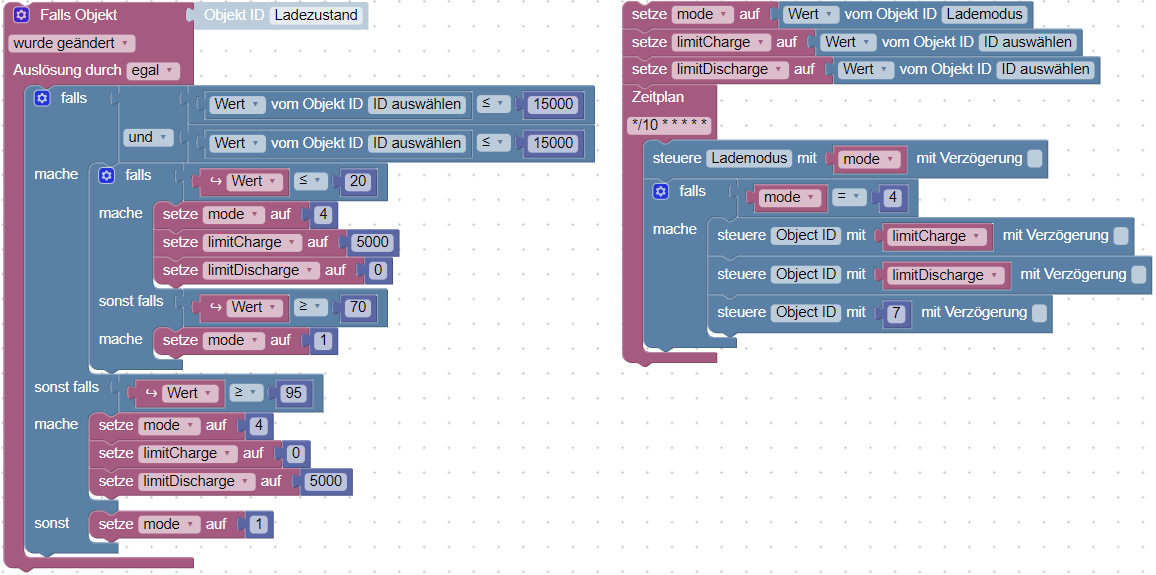Open comparison operator dropdown before value 95

point(247,393)
